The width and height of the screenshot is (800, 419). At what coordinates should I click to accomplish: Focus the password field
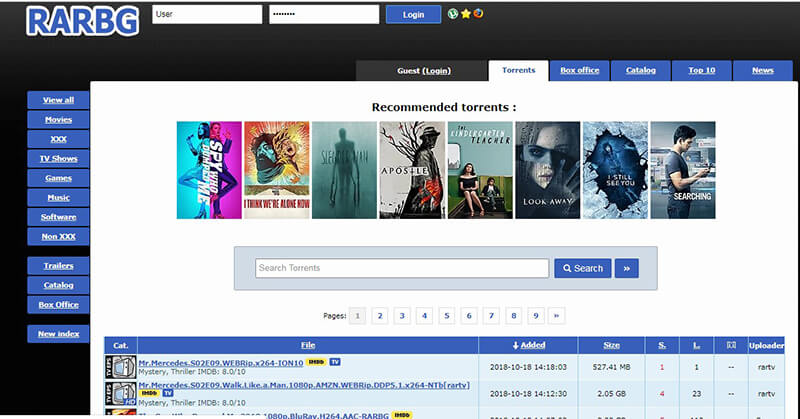pyautogui.click(x=324, y=14)
